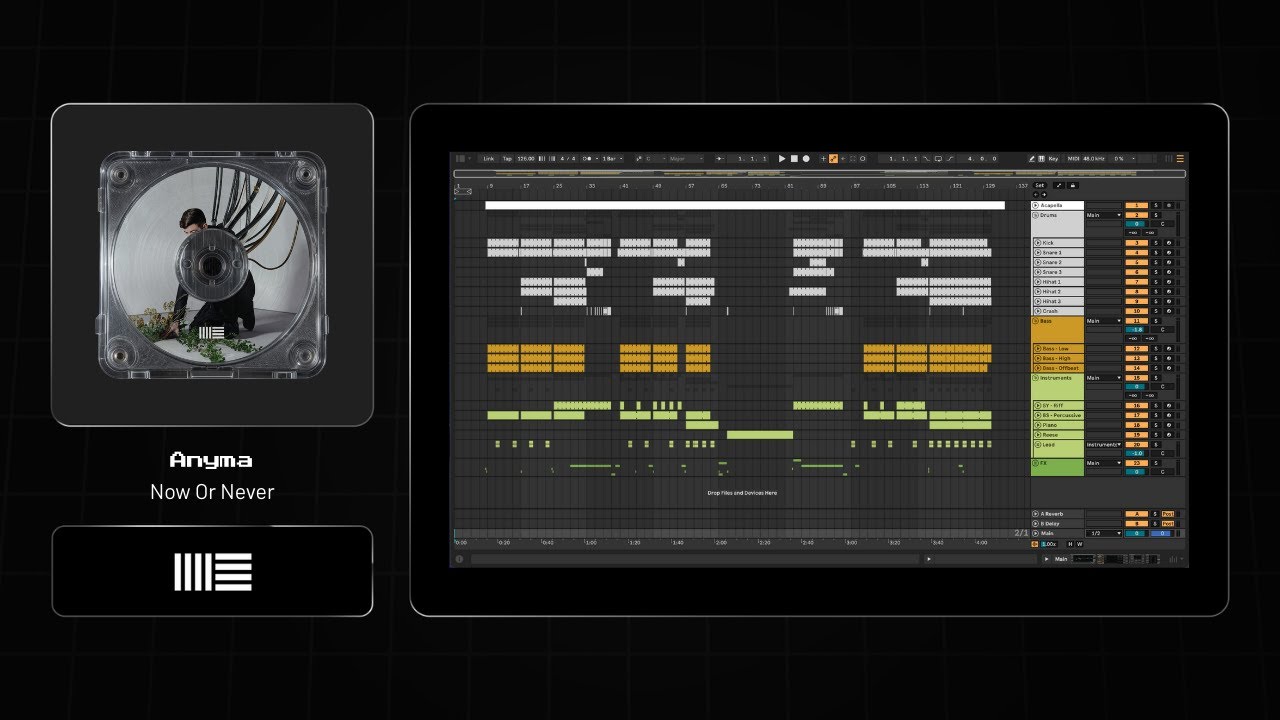This screenshot has width=1280, height=720.
Task: Open Bass output routing Main dropdown
Action: (1104, 321)
